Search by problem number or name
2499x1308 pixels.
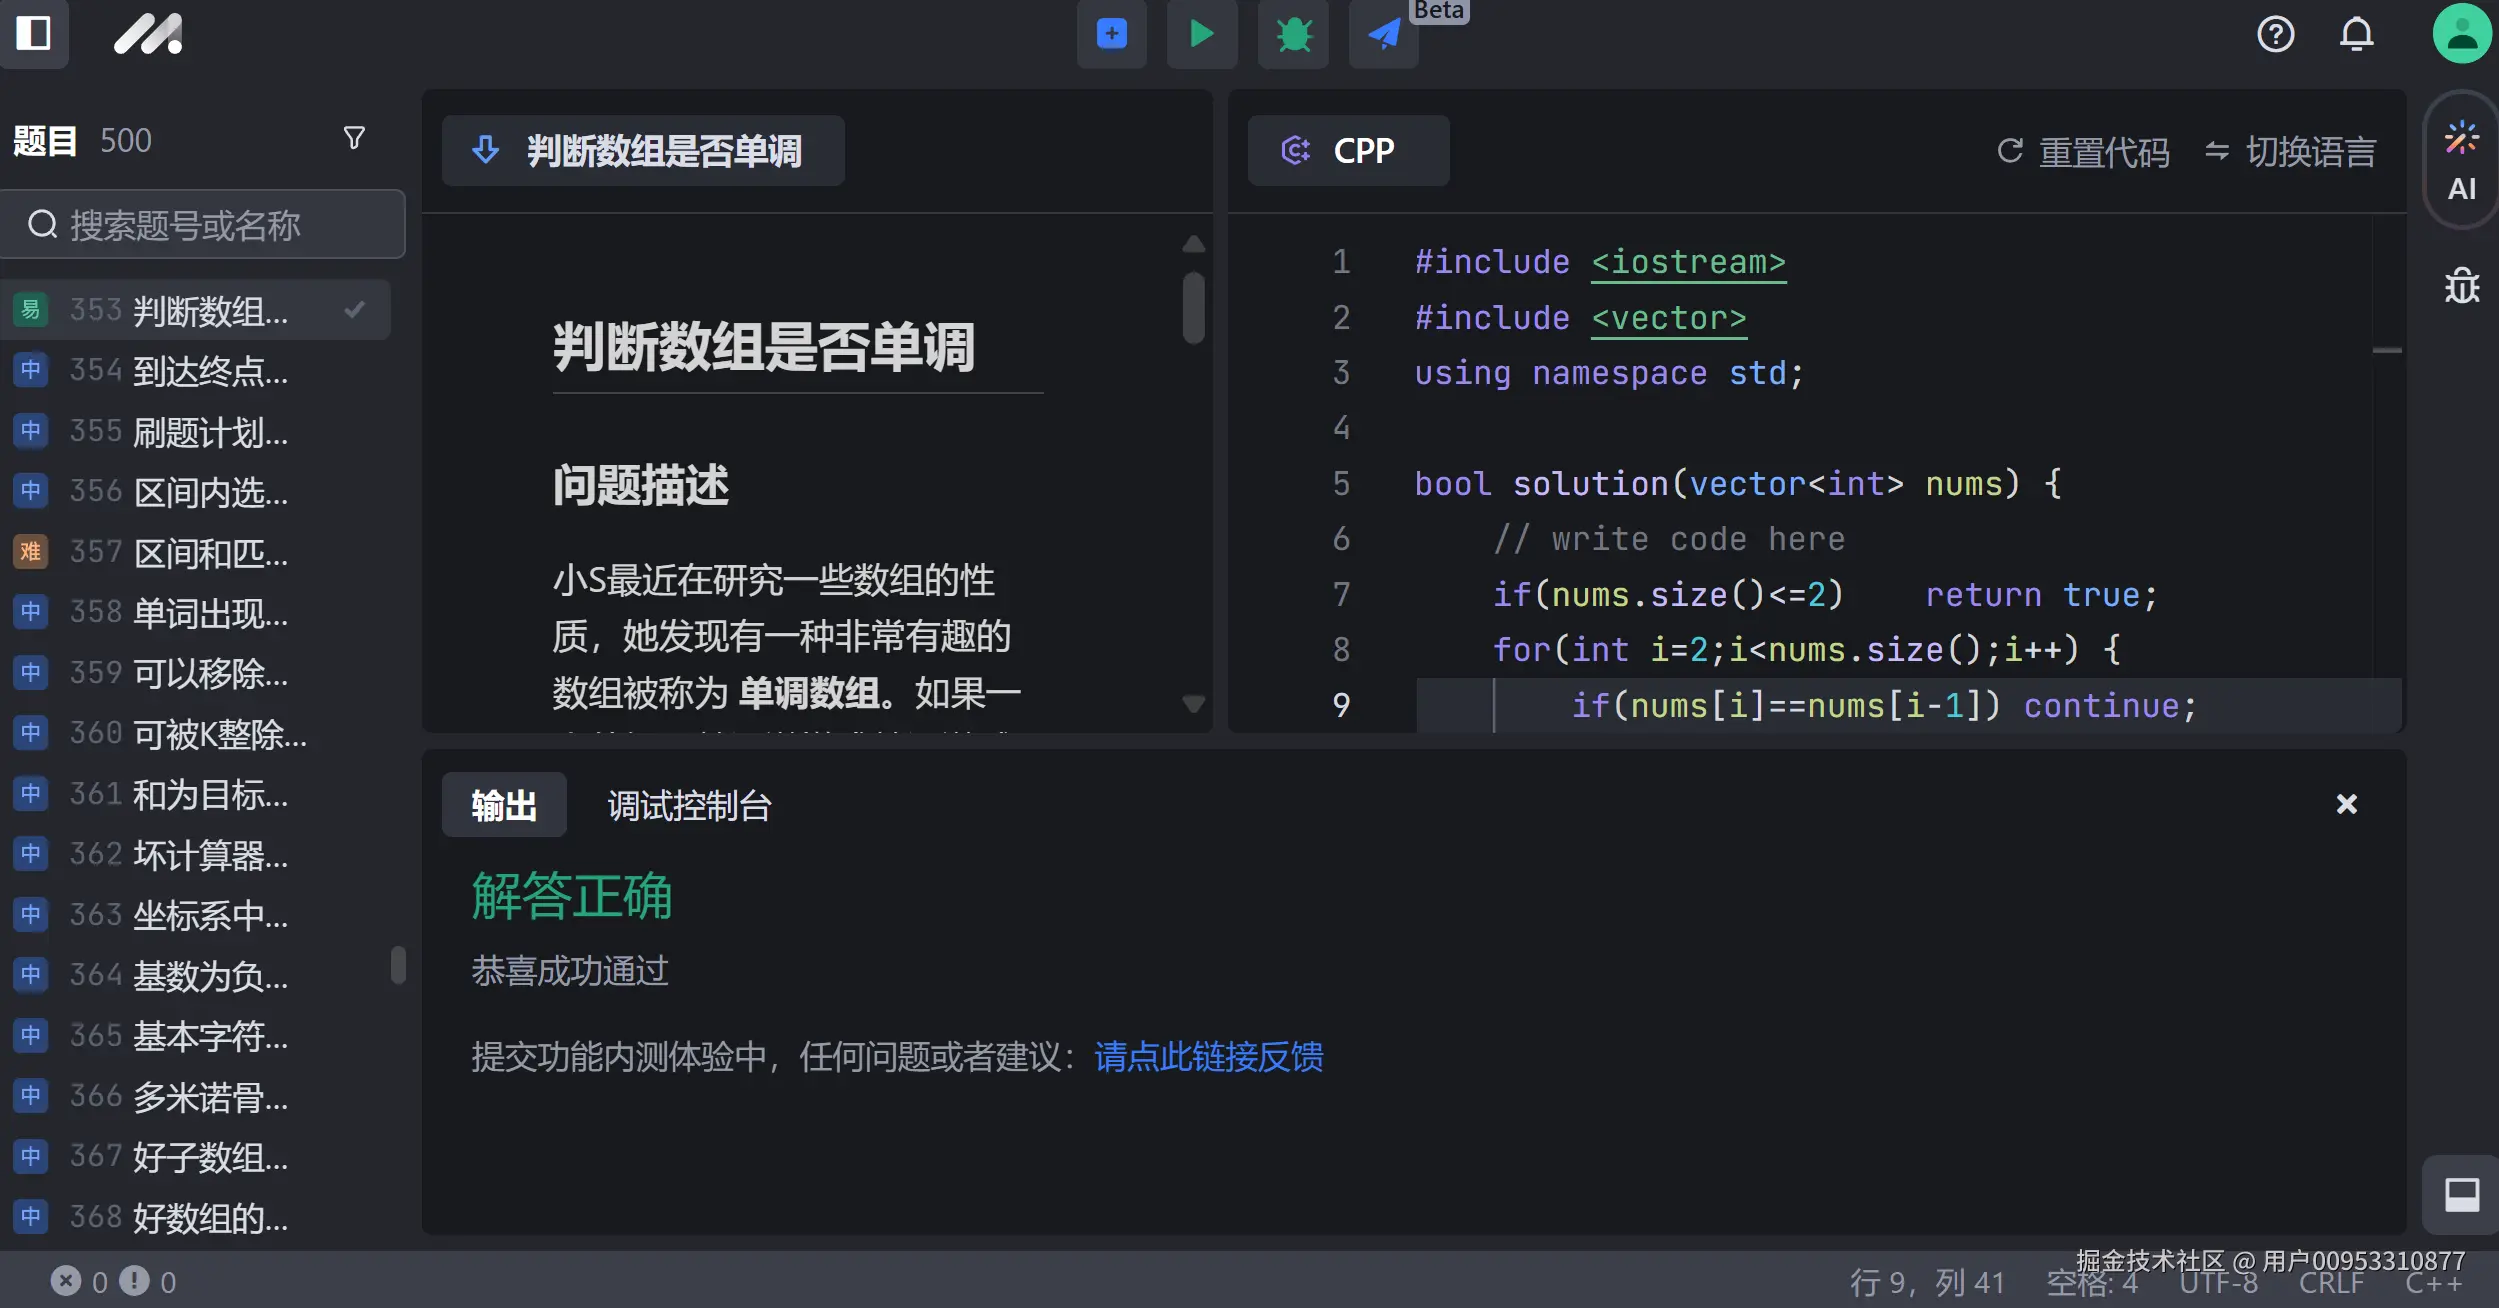(x=203, y=224)
